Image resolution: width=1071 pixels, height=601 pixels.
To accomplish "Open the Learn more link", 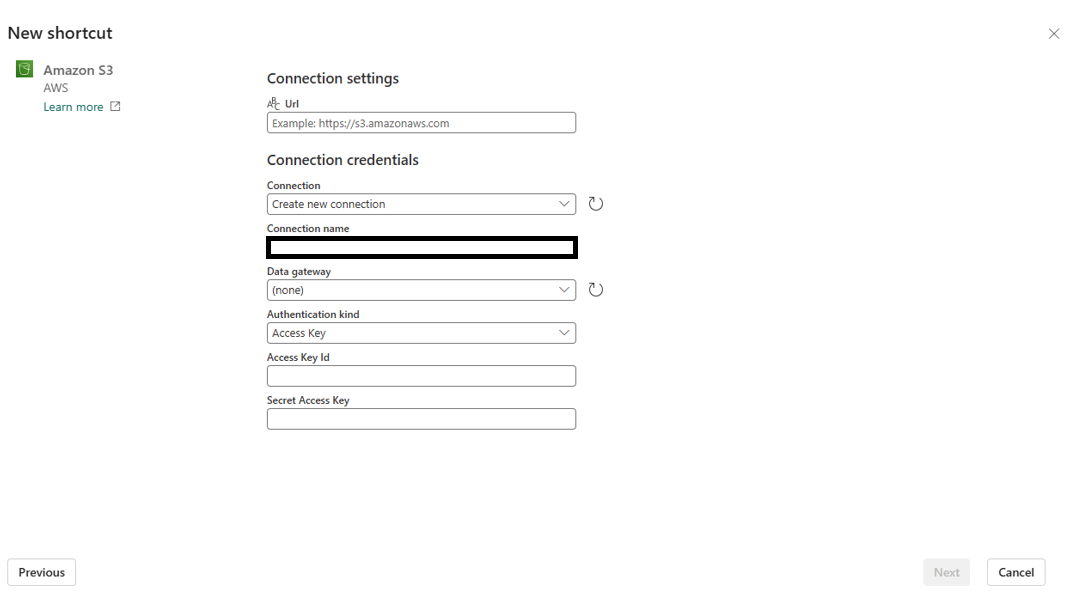I will [x=73, y=107].
